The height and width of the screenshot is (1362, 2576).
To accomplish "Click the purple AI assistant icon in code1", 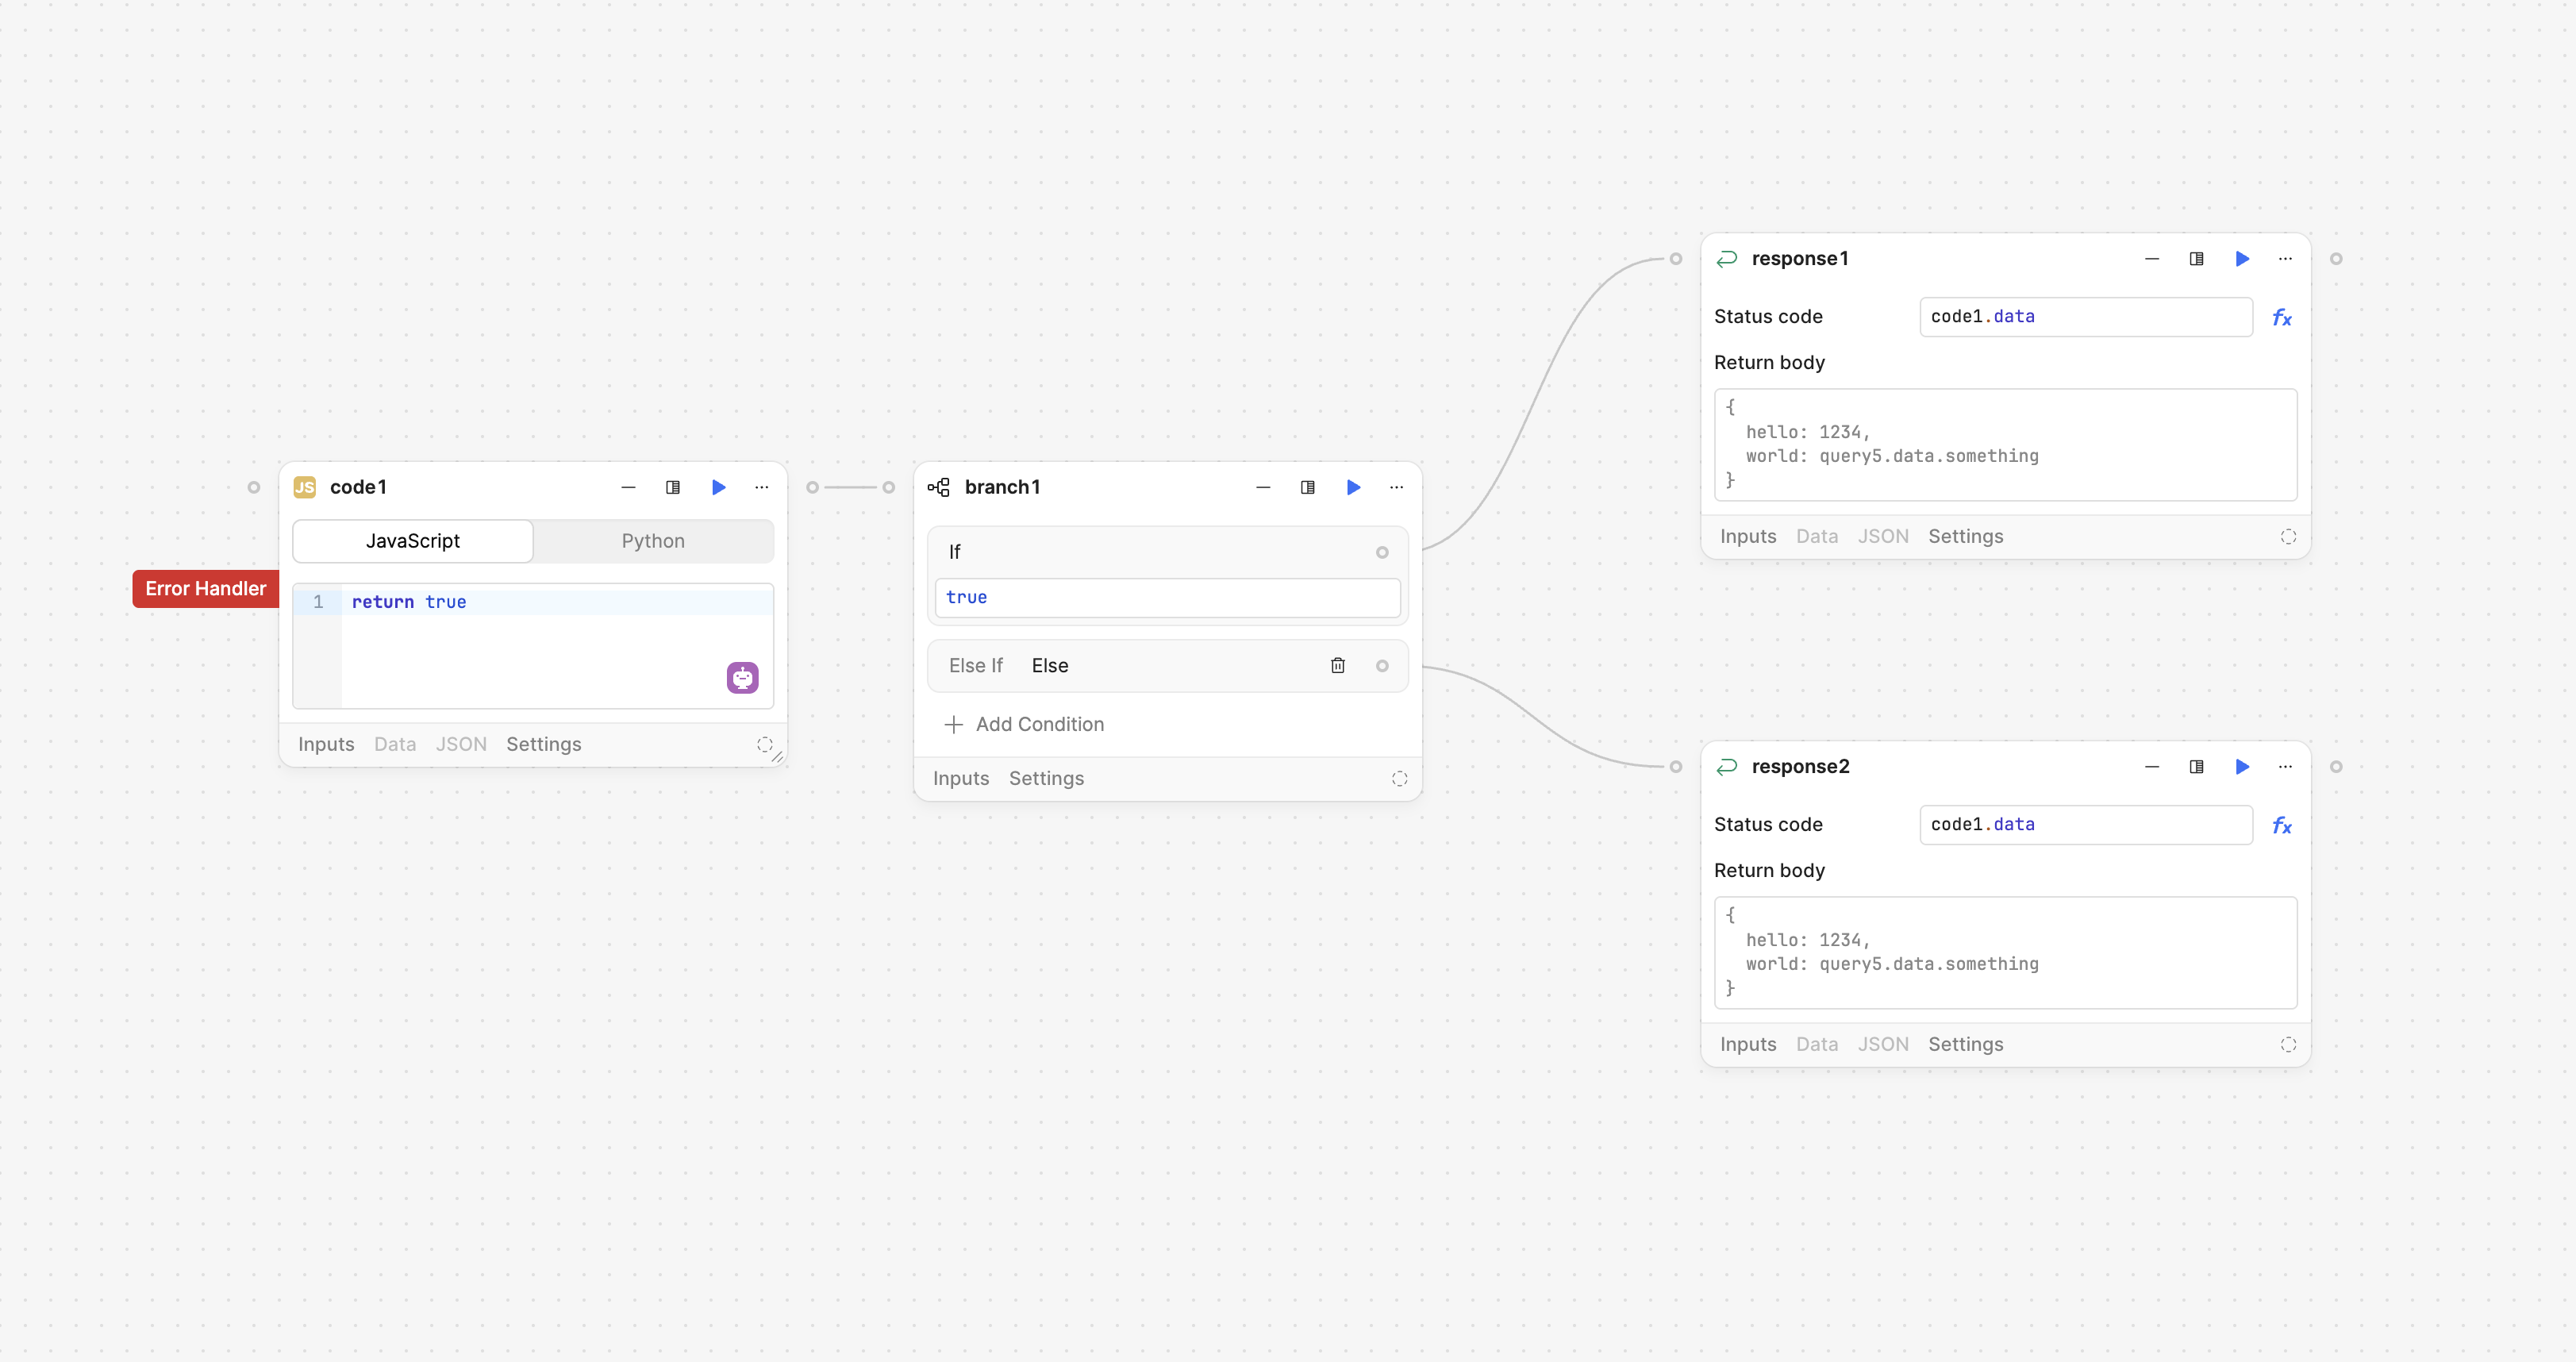I will (742, 678).
